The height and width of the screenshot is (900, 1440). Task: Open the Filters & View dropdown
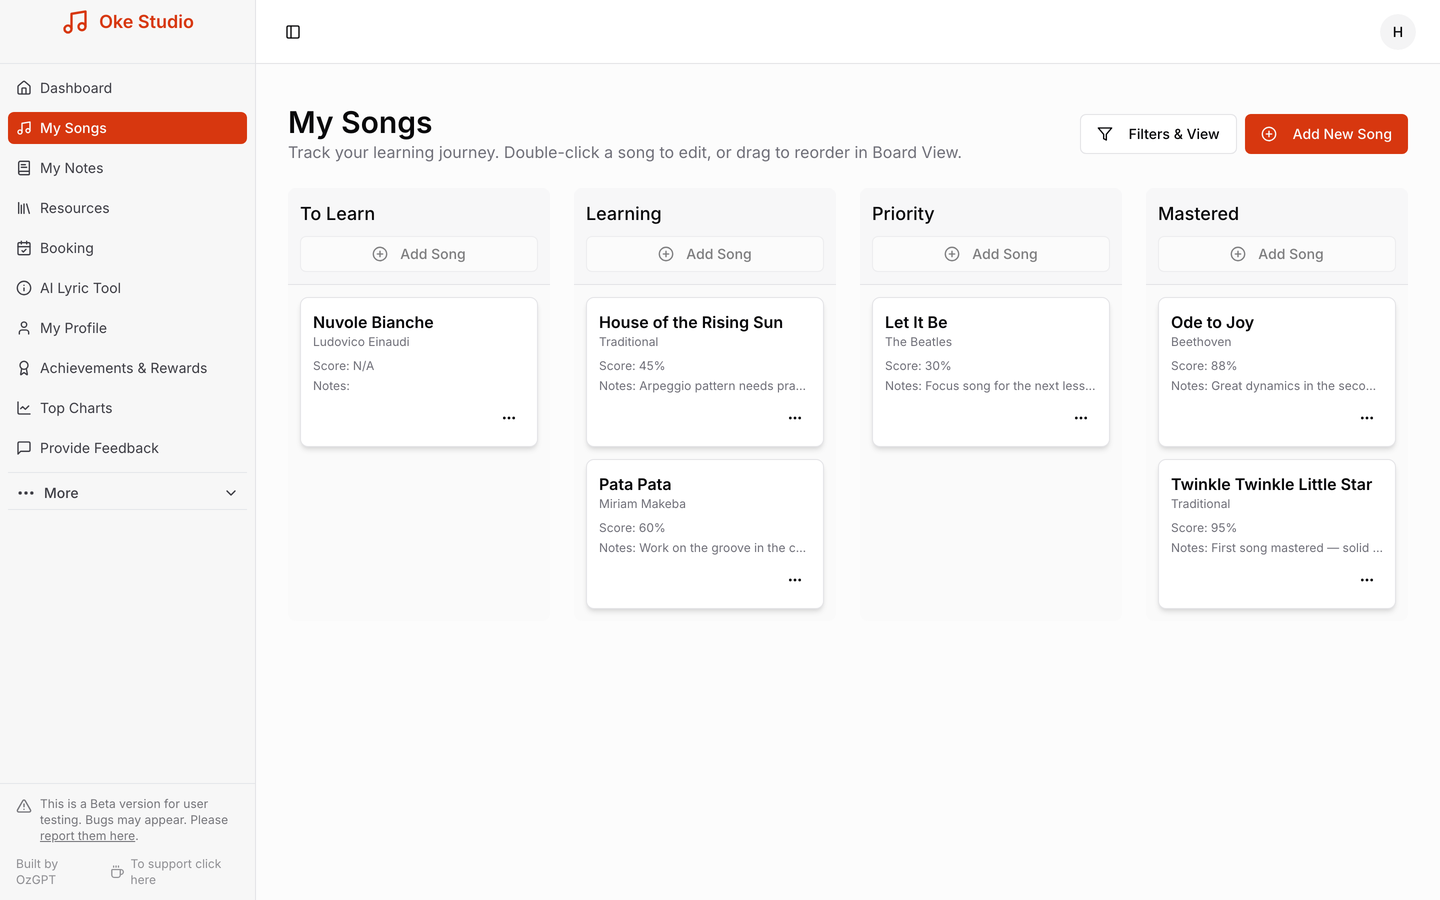[1158, 134]
